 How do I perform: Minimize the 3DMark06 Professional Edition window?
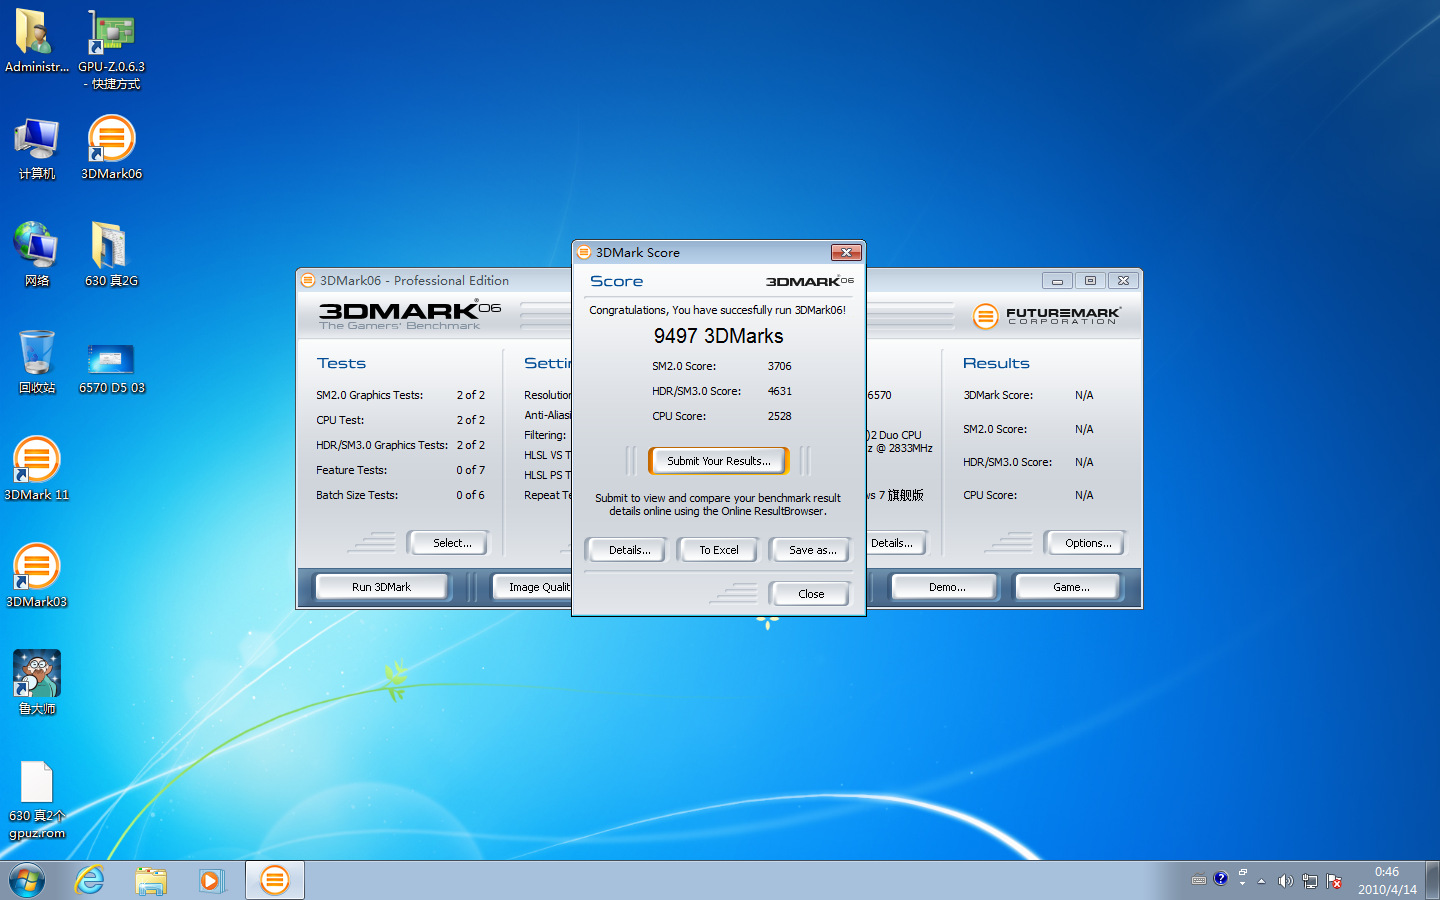click(x=1057, y=281)
